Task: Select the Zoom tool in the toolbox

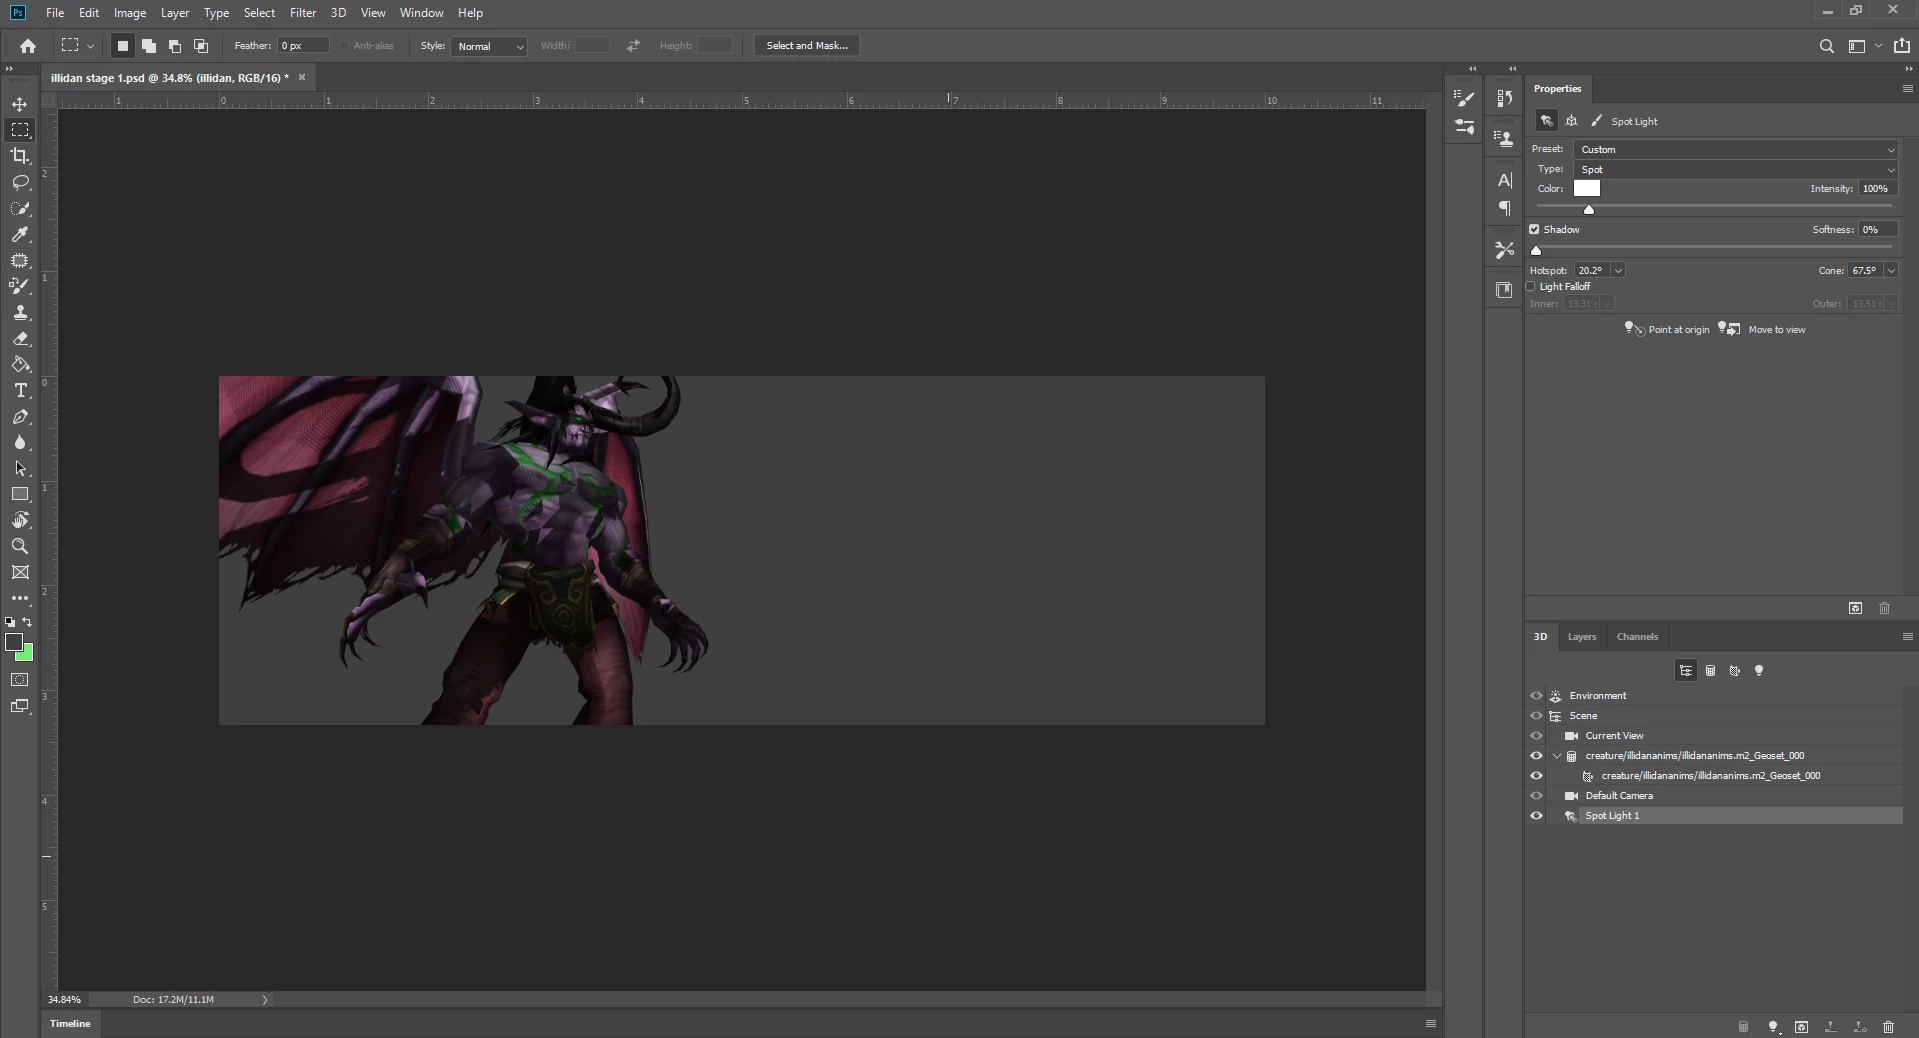Action: 20,546
